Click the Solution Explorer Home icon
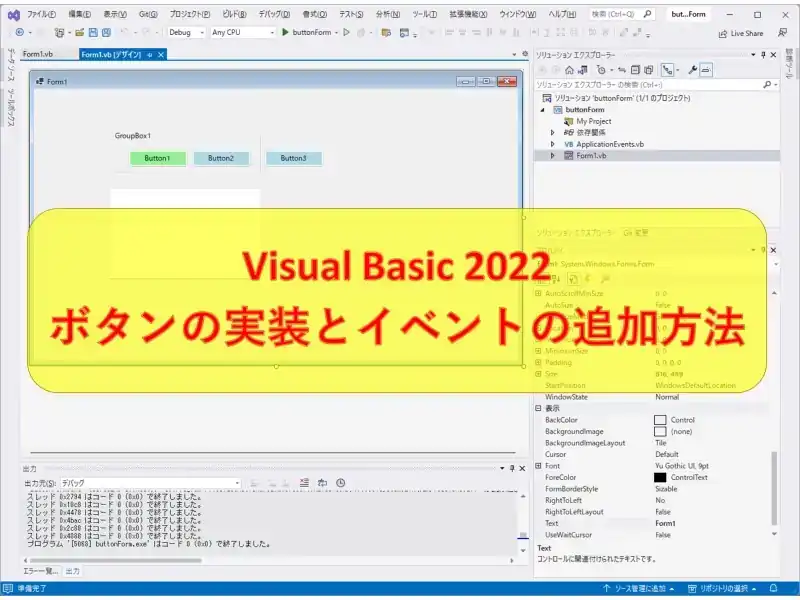This screenshot has width=800, height=600. (x=569, y=70)
